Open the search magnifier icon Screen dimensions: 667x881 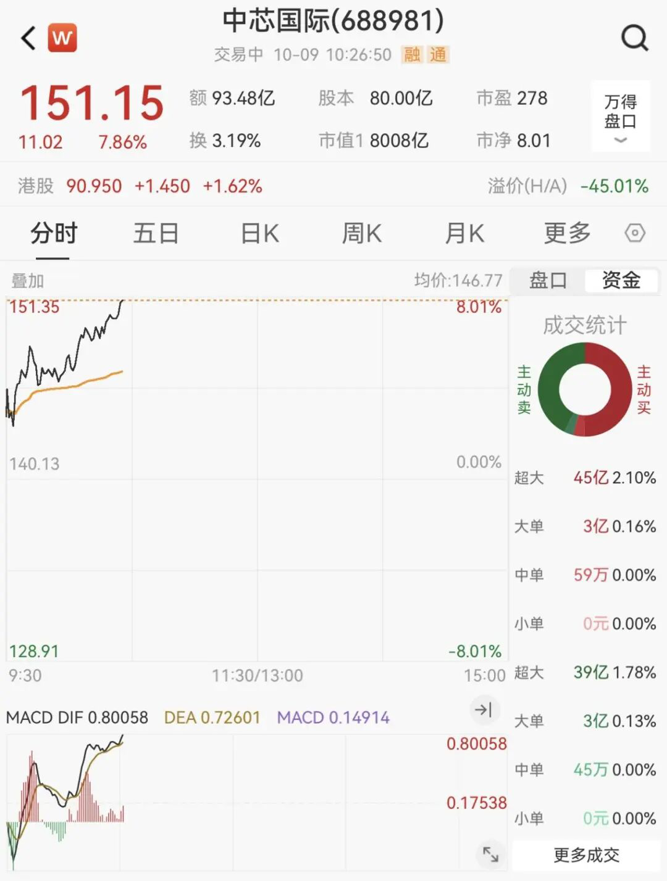tap(634, 38)
